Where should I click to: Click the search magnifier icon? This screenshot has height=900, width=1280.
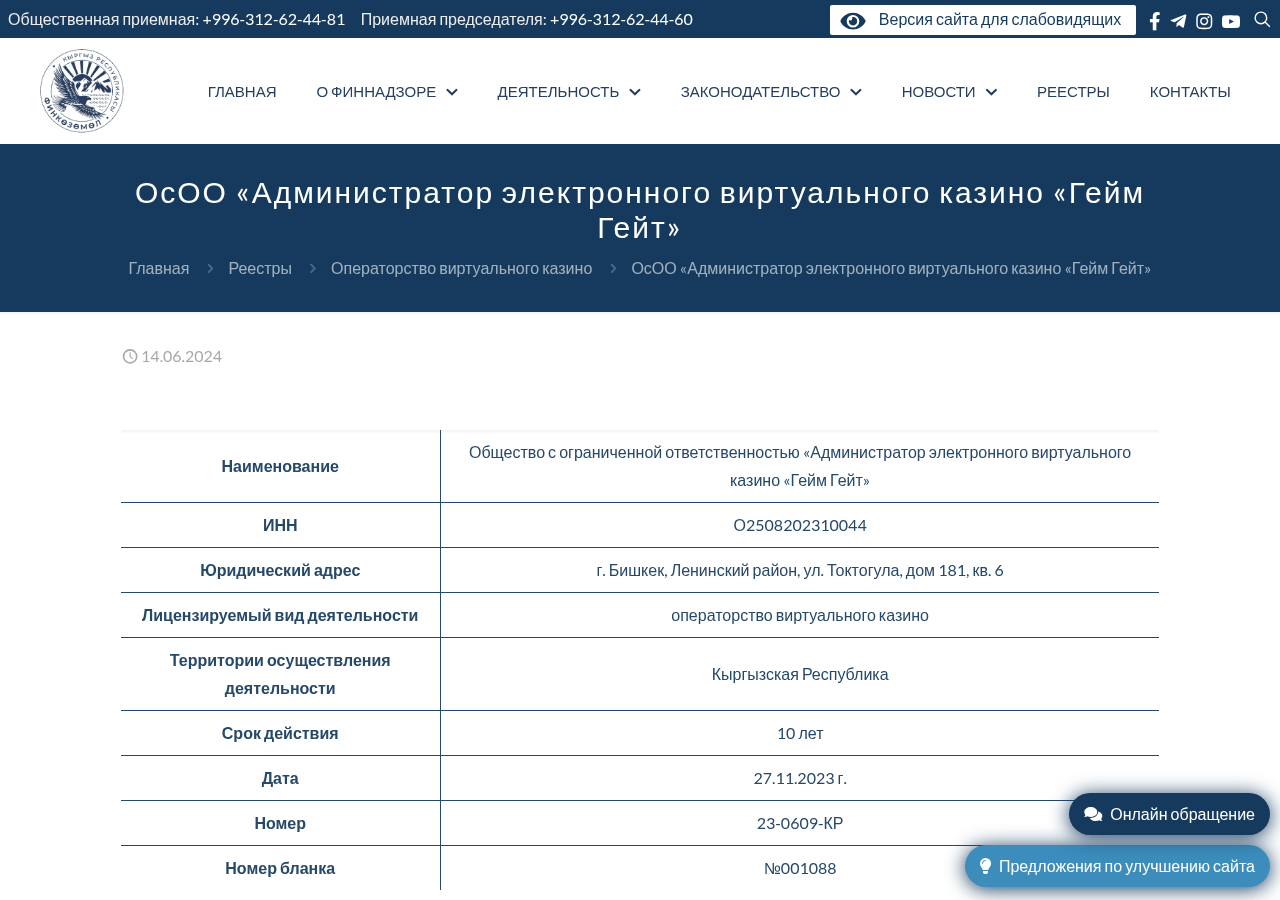[1262, 19]
